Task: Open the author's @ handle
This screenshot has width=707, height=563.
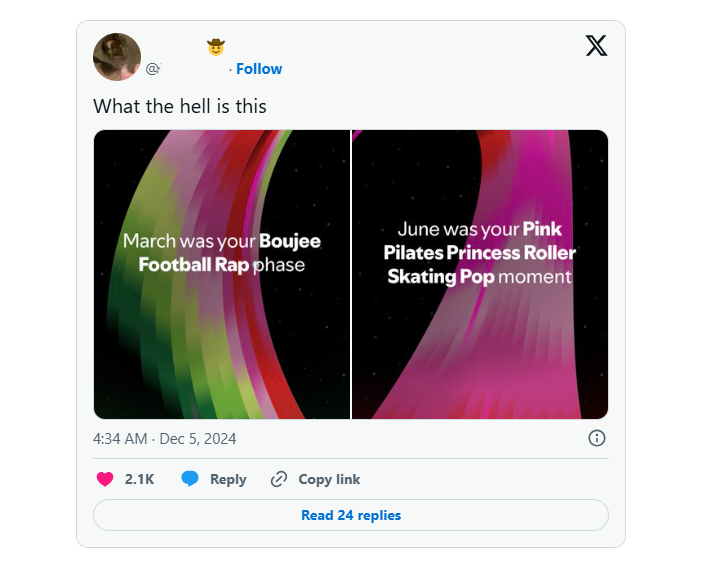Action: [185, 69]
